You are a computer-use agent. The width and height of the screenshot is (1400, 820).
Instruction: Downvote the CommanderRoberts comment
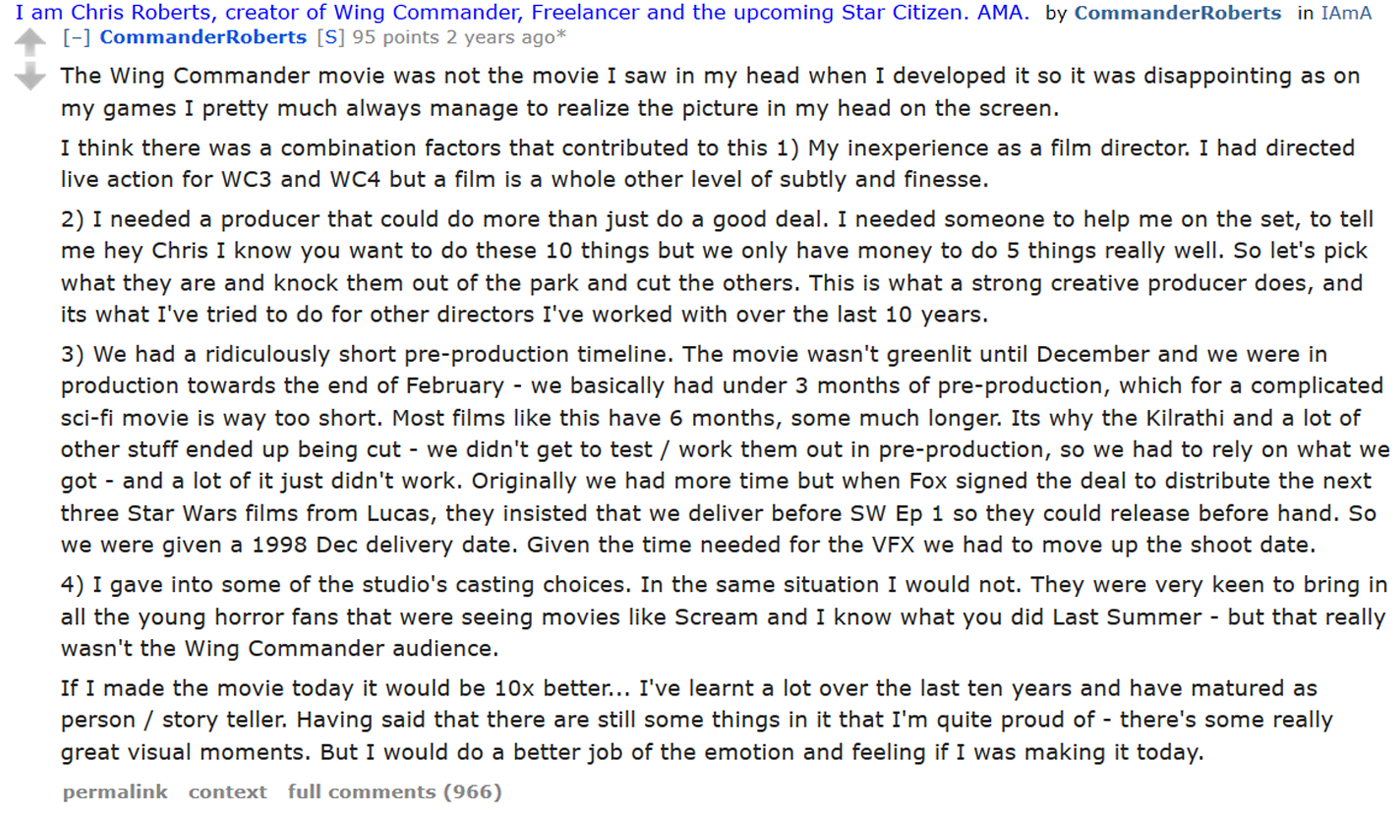tap(31, 76)
